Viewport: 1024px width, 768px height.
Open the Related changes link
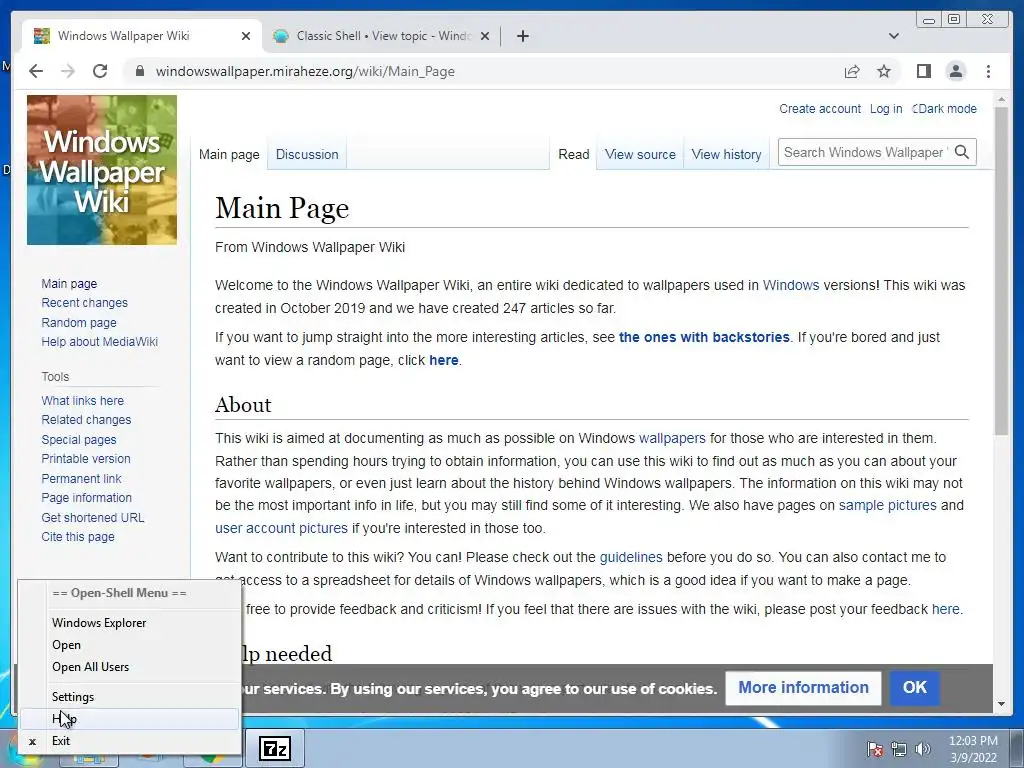[86, 419]
